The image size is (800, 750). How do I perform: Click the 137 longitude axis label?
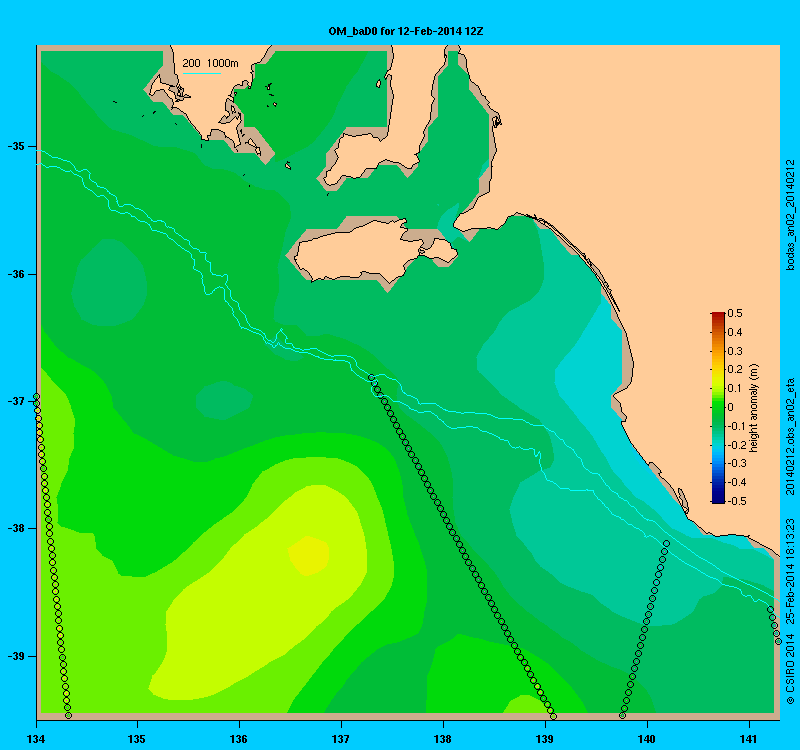point(341,739)
